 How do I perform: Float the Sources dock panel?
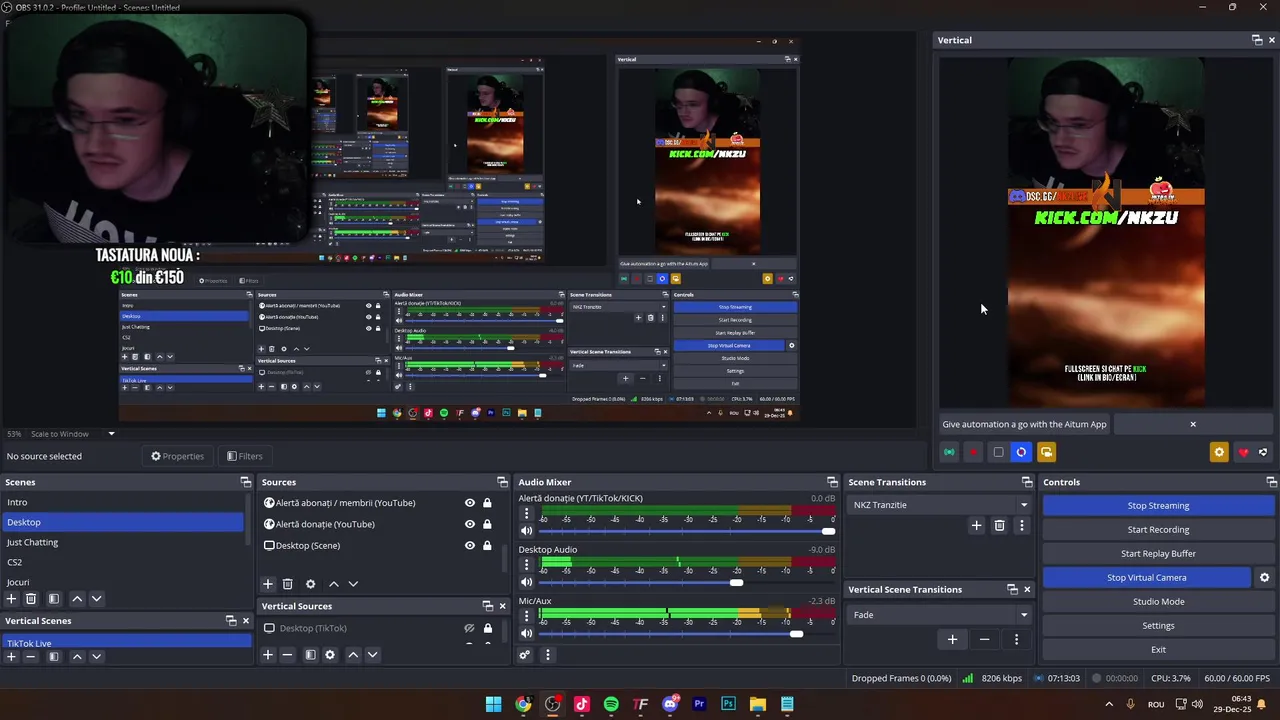tap(503, 482)
